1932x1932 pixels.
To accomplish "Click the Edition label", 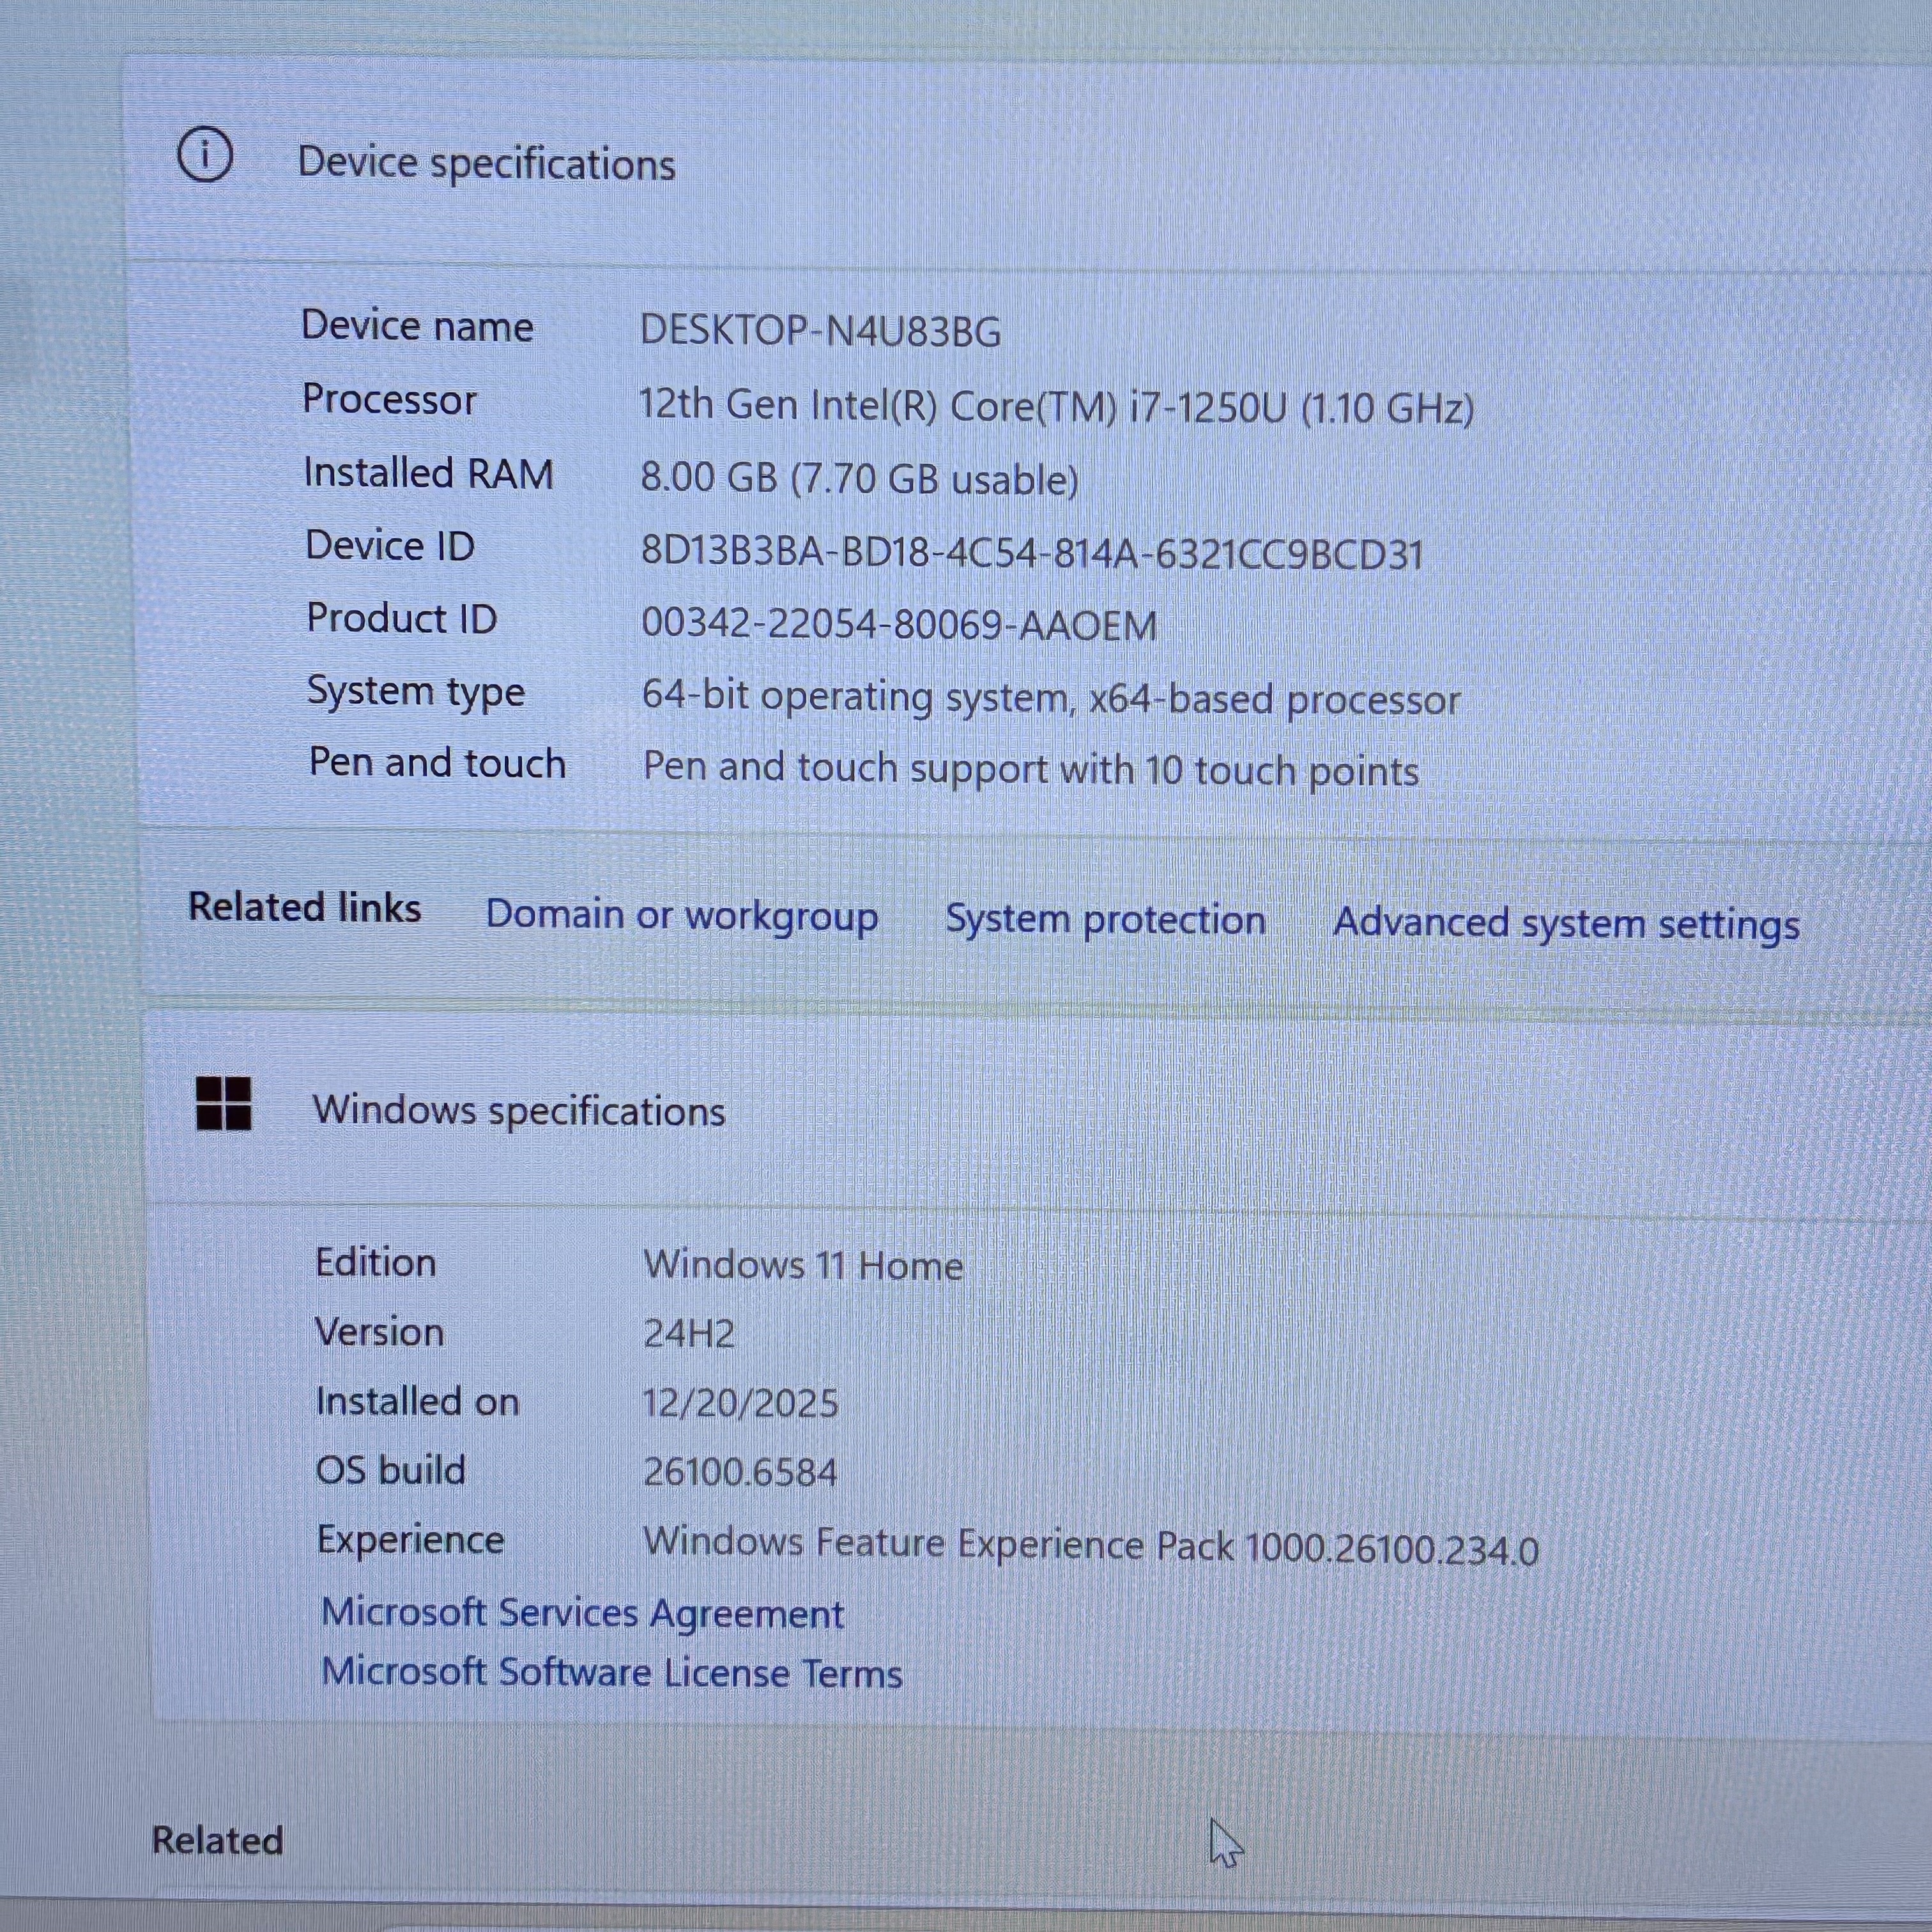I will point(375,1263).
